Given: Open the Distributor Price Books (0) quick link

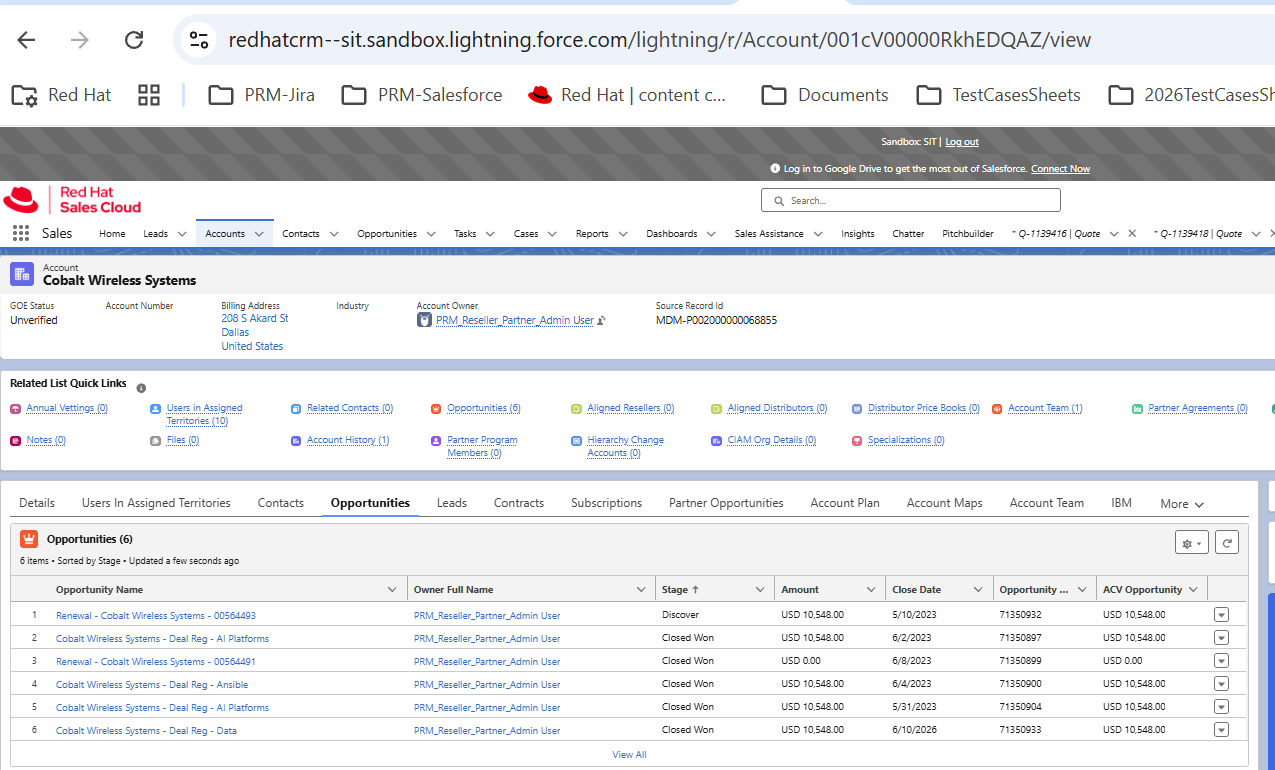Looking at the screenshot, I should tap(923, 408).
